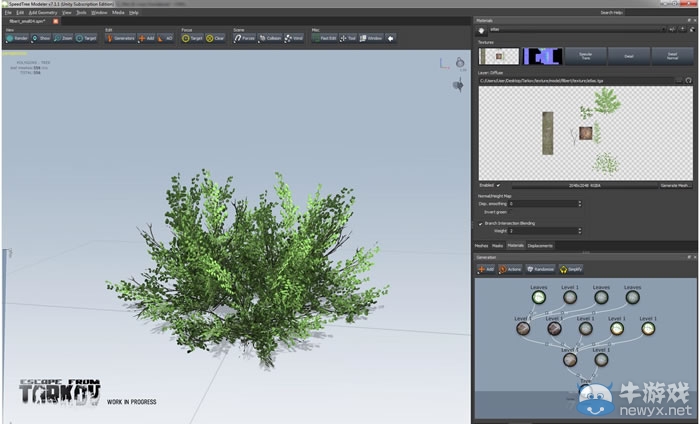
Task: Open the Tools menu
Action: pyautogui.click(x=81, y=12)
